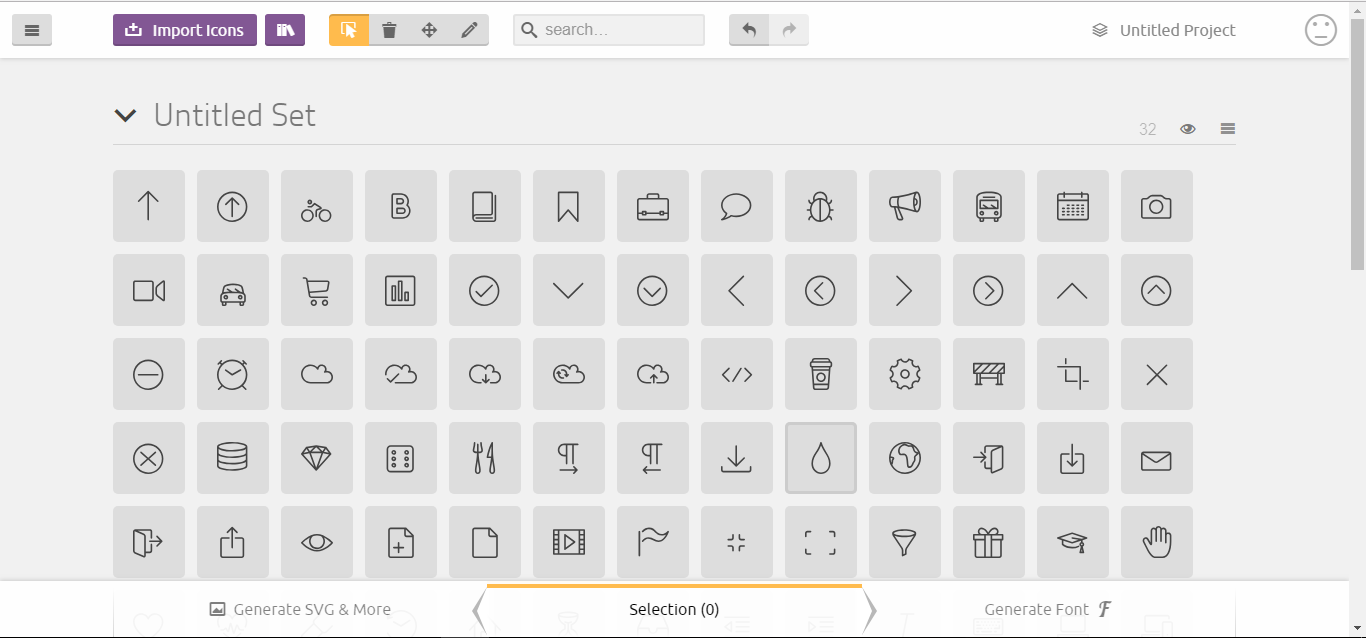Viewport: 1366px width, 638px height.
Task: Toggle visibility of Untitled Set
Action: click(x=1188, y=129)
